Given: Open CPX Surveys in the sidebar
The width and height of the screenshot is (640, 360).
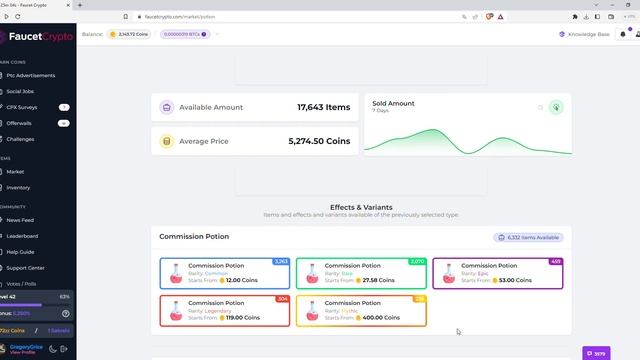Looking at the screenshot, I should coord(22,107).
